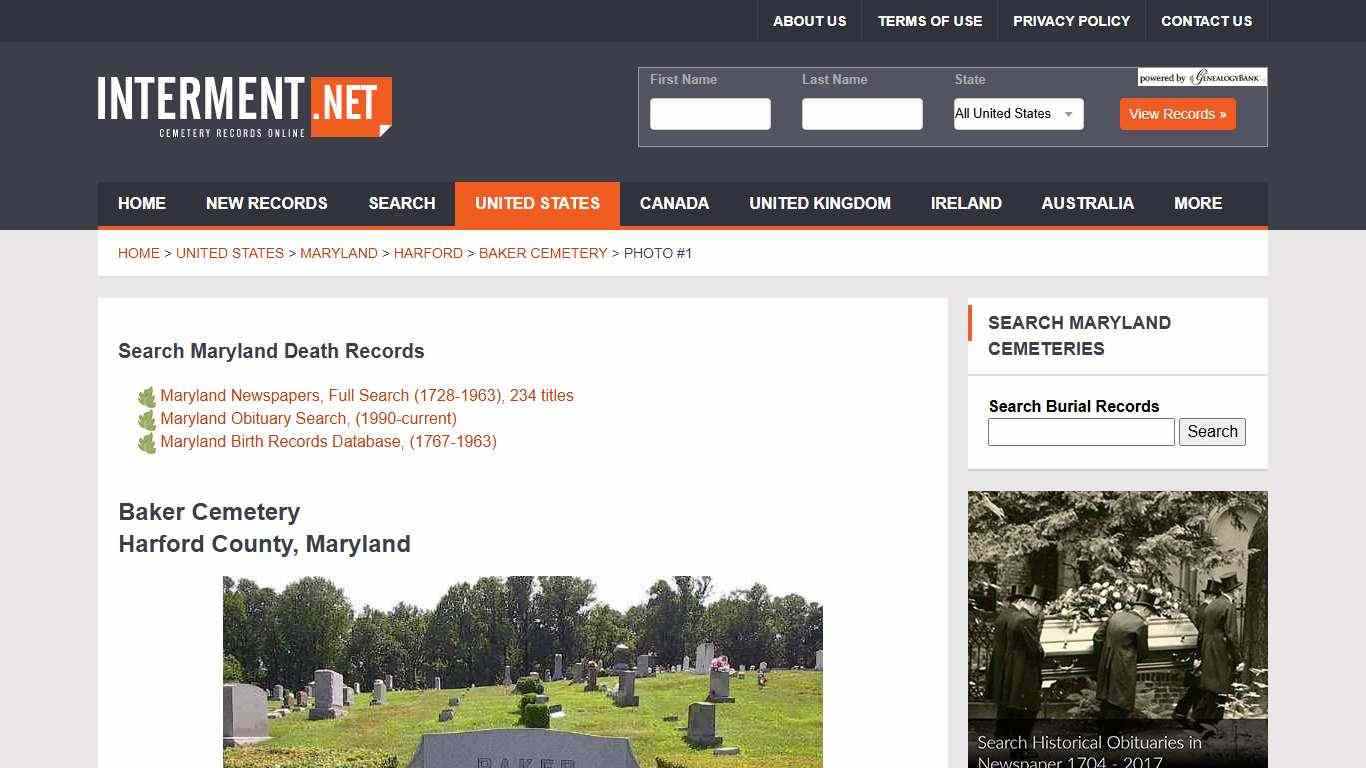Open Maryland Obituary Search link

[x=308, y=419]
